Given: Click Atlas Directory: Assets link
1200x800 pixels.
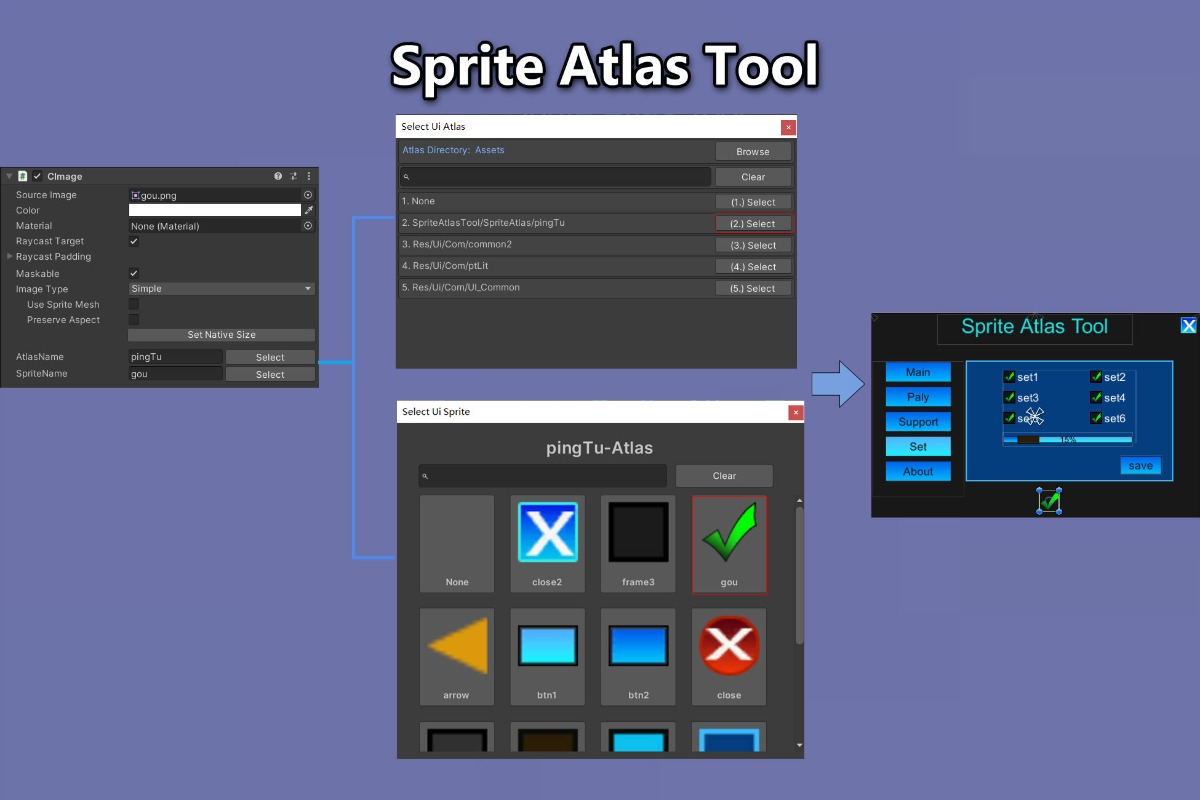Looking at the screenshot, I should [453, 150].
